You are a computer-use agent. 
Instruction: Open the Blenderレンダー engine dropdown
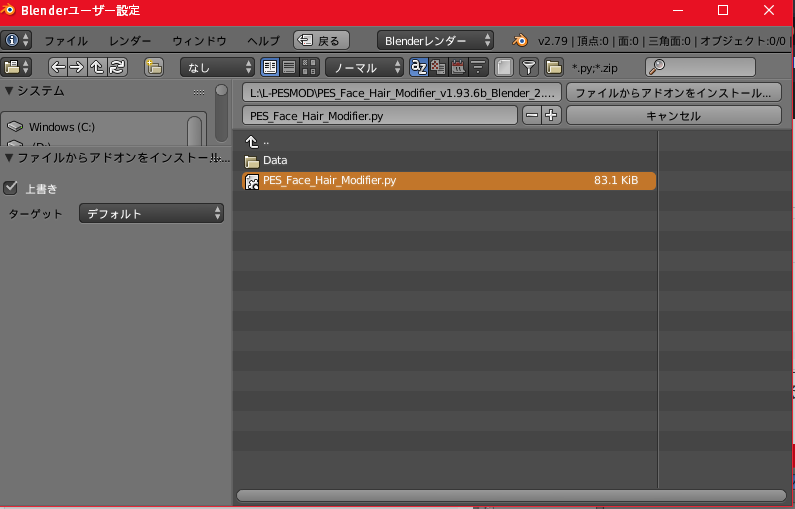coord(435,41)
